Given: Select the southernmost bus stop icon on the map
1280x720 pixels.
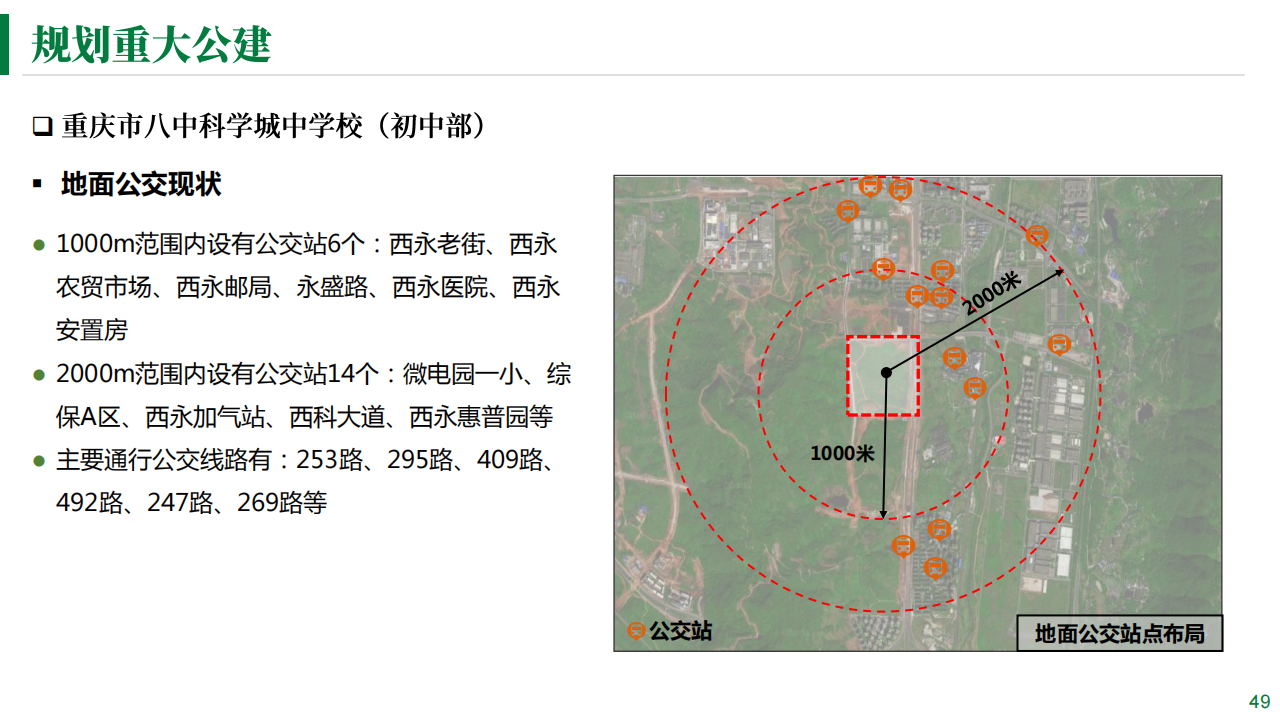Looking at the screenshot, I should click(935, 568).
